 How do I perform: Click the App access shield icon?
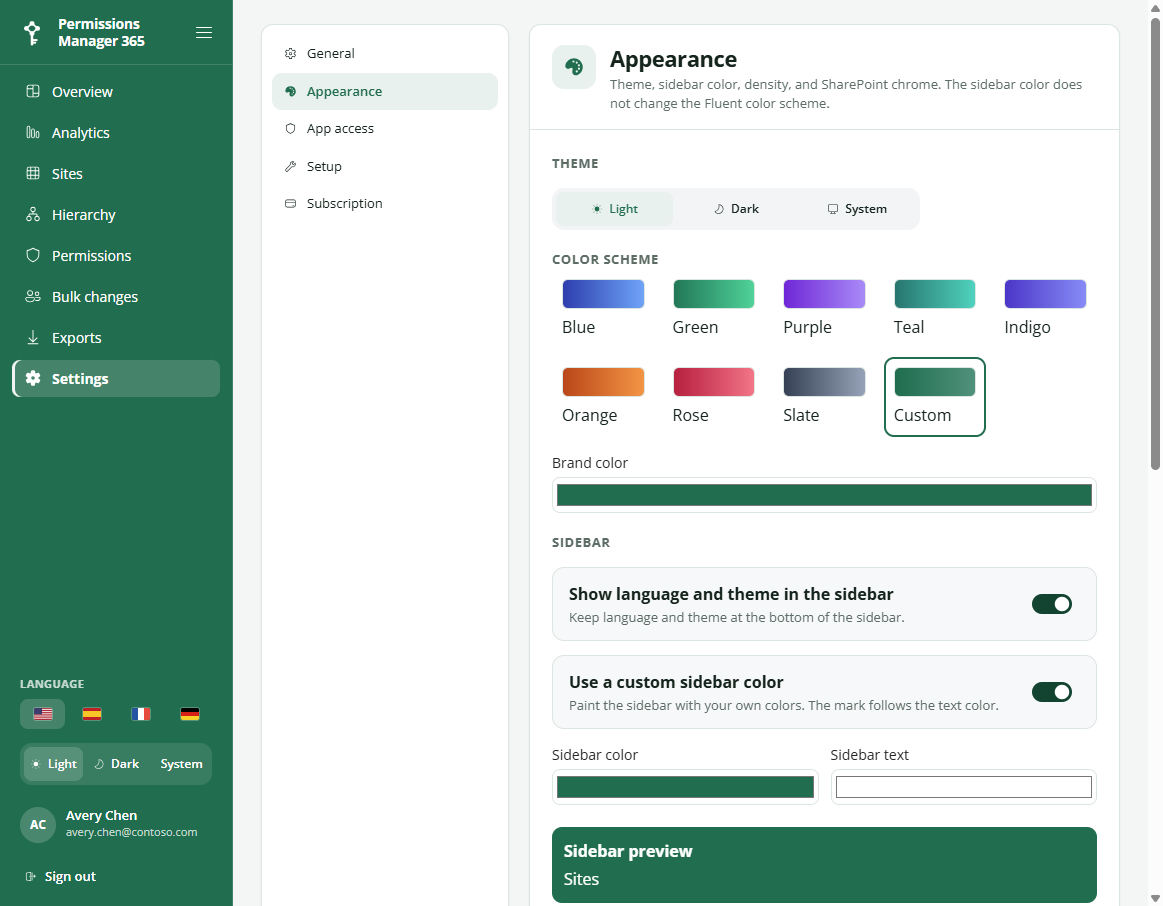click(x=291, y=128)
